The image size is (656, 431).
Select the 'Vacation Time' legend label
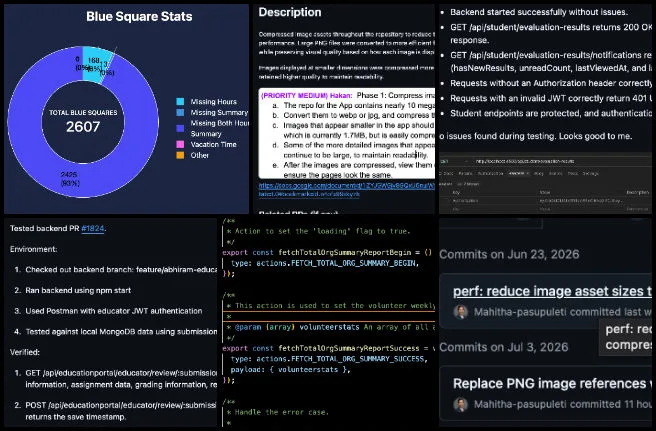click(213, 144)
